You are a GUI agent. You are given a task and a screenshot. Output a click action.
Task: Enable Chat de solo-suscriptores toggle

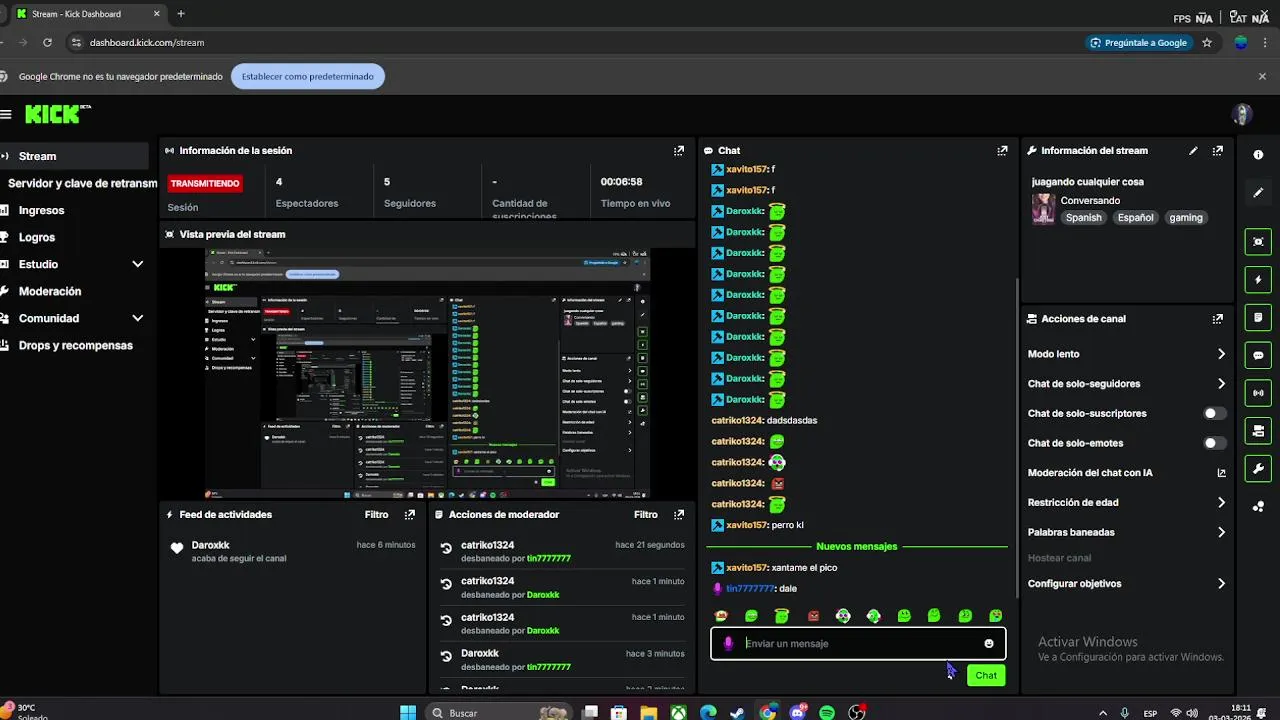point(1214,413)
